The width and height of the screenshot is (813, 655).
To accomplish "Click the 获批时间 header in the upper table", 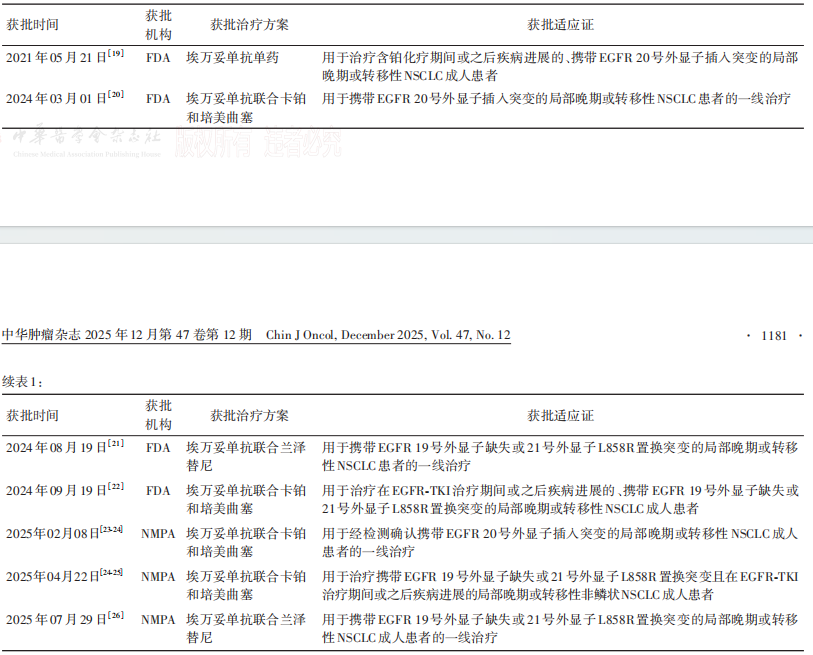I will click(x=32, y=24).
